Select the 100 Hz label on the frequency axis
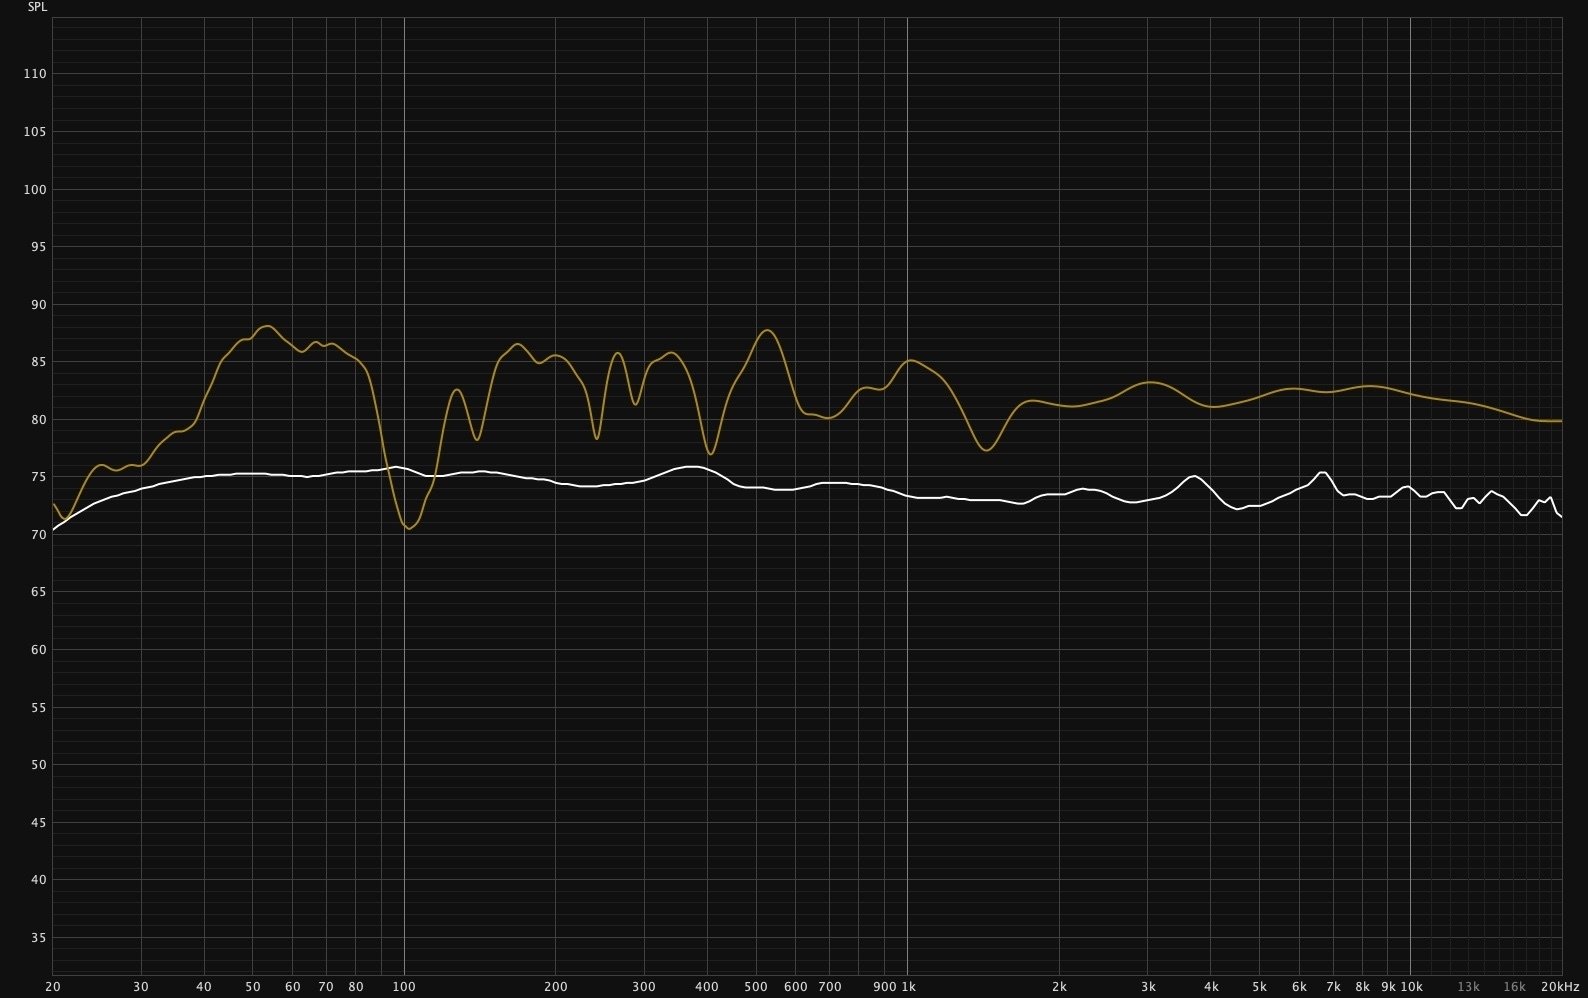Image resolution: width=1588 pixels, height=998 pixels. click(x=404, y=987)
